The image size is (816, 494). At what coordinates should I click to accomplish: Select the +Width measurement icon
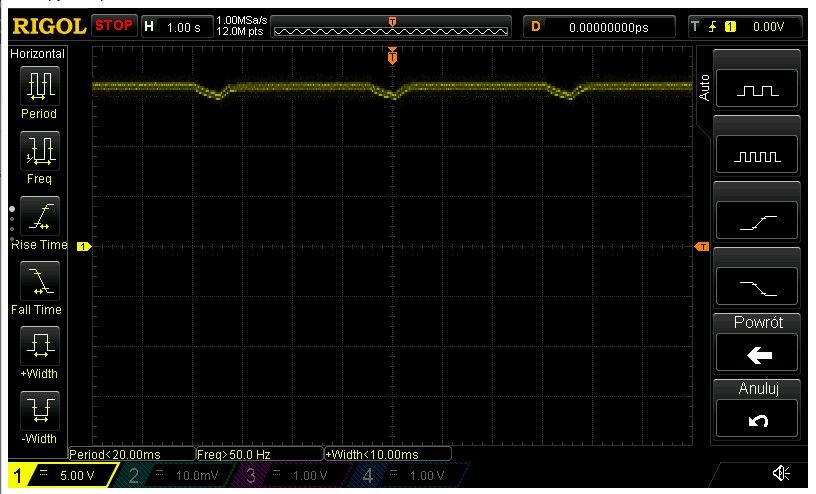(x=40, y=346)
